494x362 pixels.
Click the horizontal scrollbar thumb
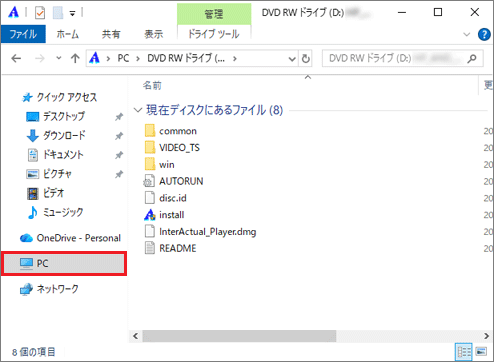point(239,336)
